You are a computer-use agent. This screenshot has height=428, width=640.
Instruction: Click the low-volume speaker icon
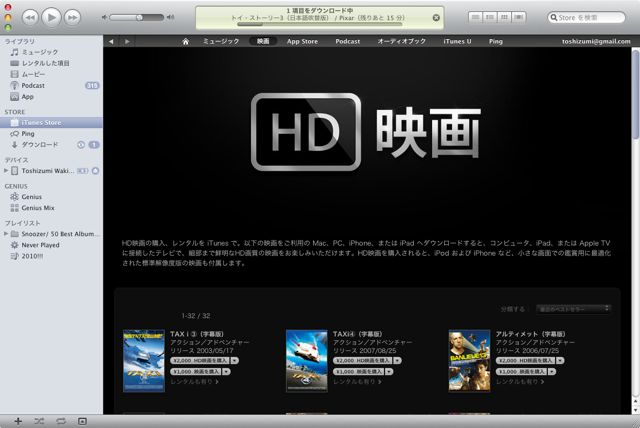pyautogui.click(x=104, y=17)
